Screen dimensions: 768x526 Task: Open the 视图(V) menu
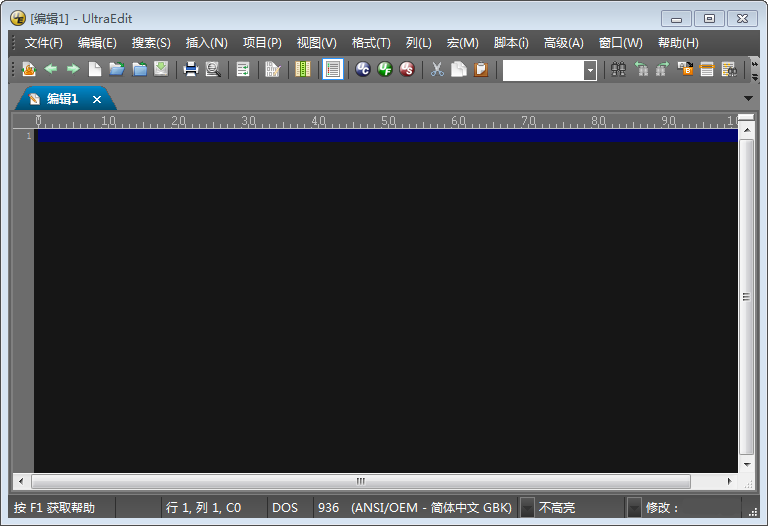point(316,43)
